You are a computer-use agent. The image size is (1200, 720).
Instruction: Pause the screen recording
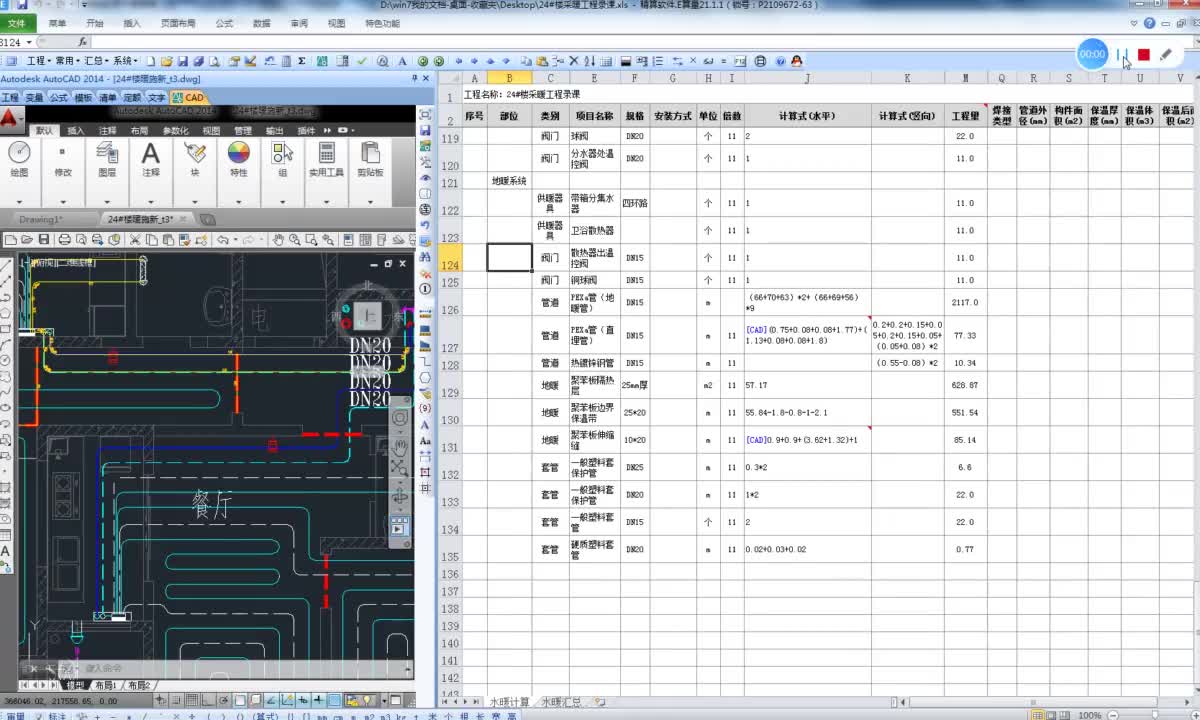pos(1122,55)
